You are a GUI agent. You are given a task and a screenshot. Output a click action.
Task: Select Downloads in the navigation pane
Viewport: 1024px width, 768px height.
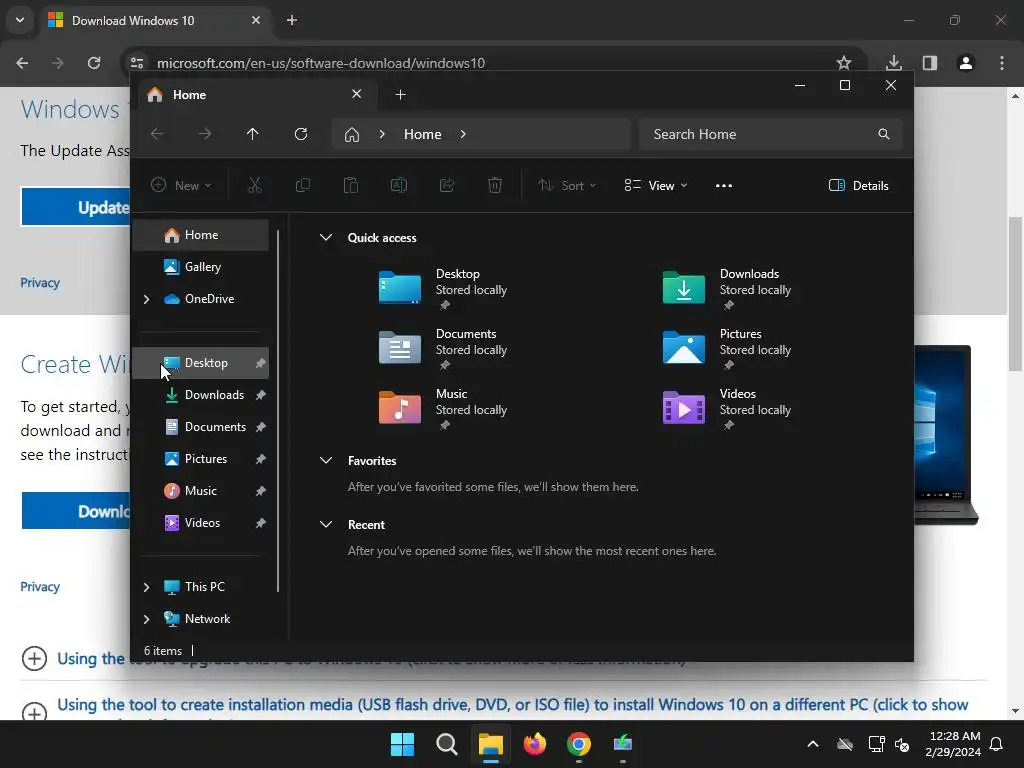point(200,394)
